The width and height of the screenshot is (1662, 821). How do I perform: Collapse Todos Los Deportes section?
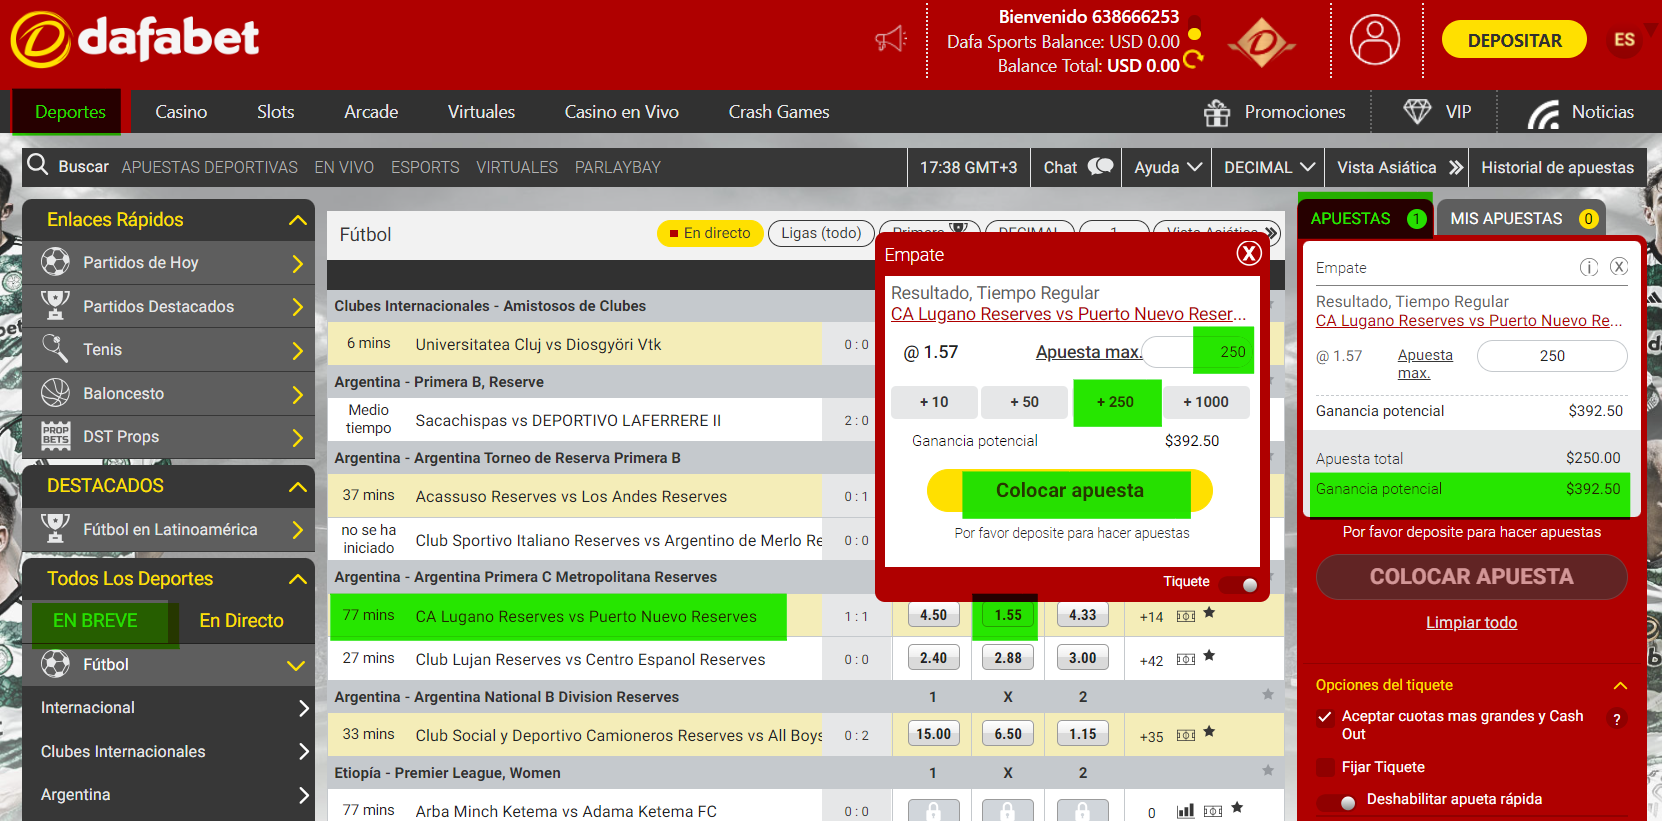point(298,579)
